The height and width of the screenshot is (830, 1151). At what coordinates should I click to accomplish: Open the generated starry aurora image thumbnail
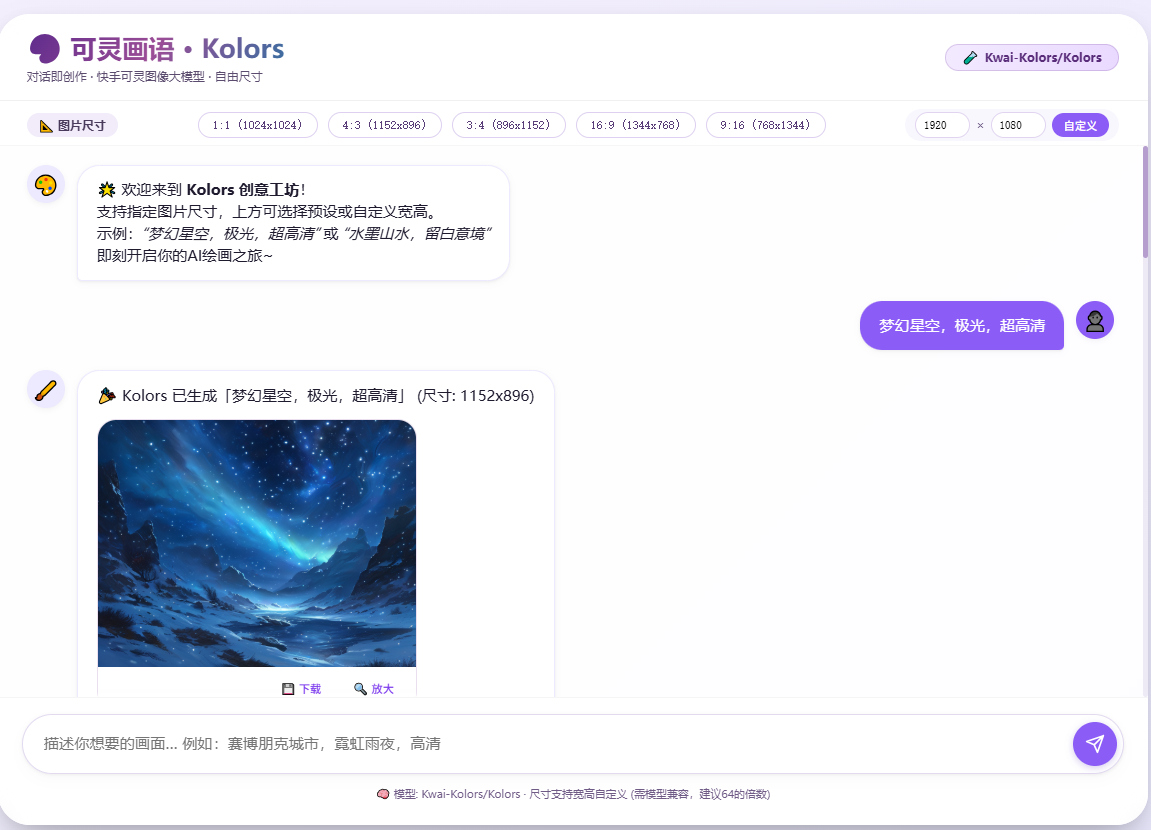tap(257, 543)
